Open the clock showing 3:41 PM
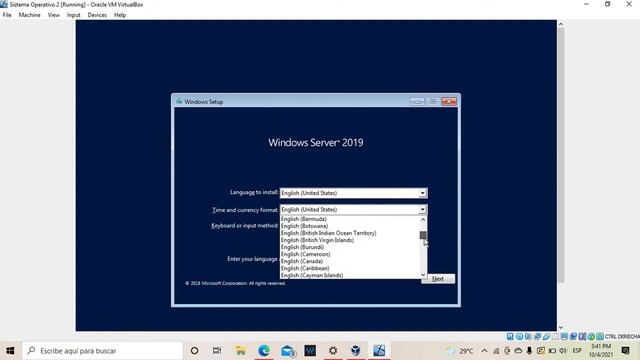The image size is (640, 360). coord(601,351)
